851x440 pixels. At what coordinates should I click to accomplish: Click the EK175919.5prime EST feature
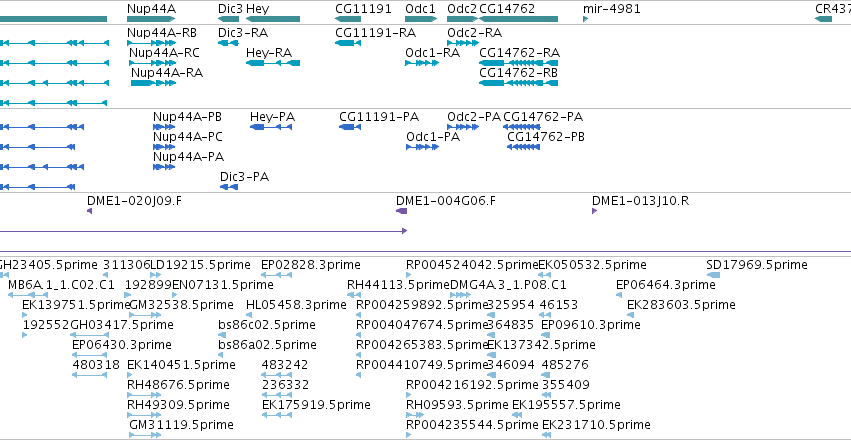[277, 416]
